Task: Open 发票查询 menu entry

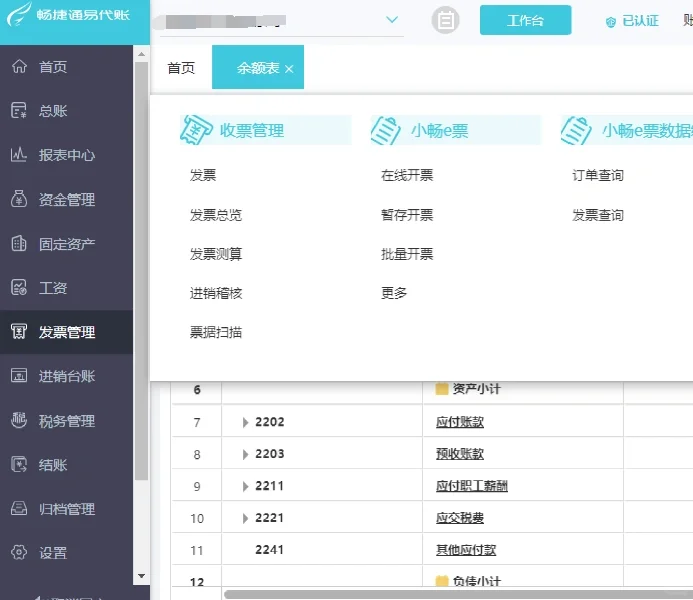Action: click(x=598, y=215)
